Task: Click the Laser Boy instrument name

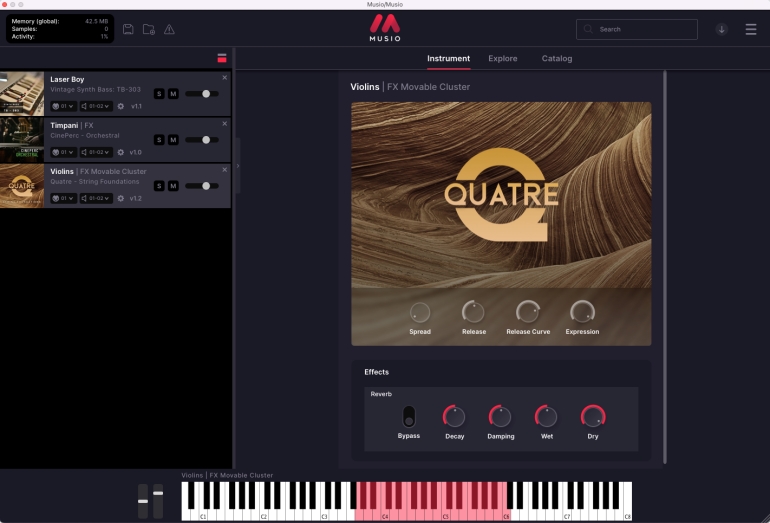Action: pyautogui.click(x=67, y=80)
